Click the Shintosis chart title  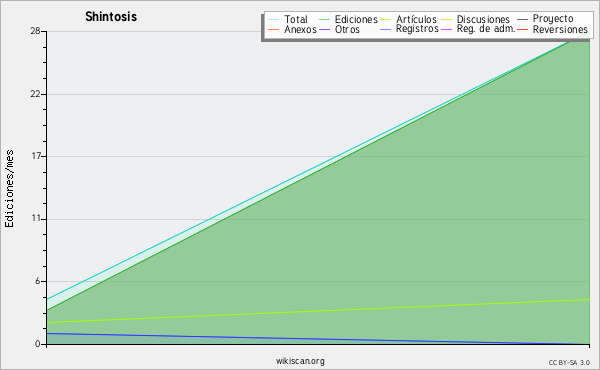pos(111,17)
